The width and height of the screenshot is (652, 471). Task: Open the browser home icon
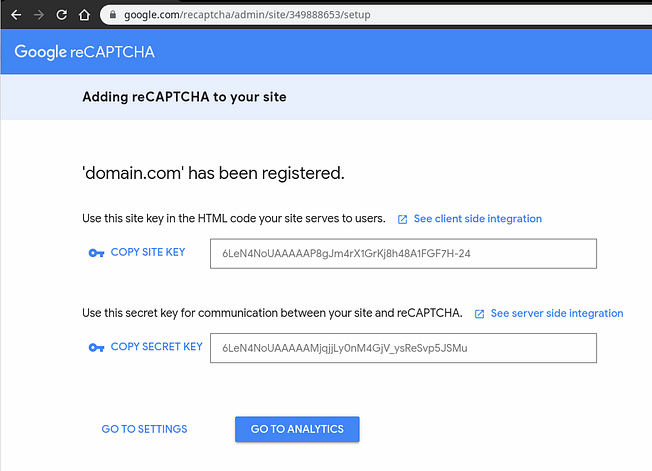pos(84,15)
